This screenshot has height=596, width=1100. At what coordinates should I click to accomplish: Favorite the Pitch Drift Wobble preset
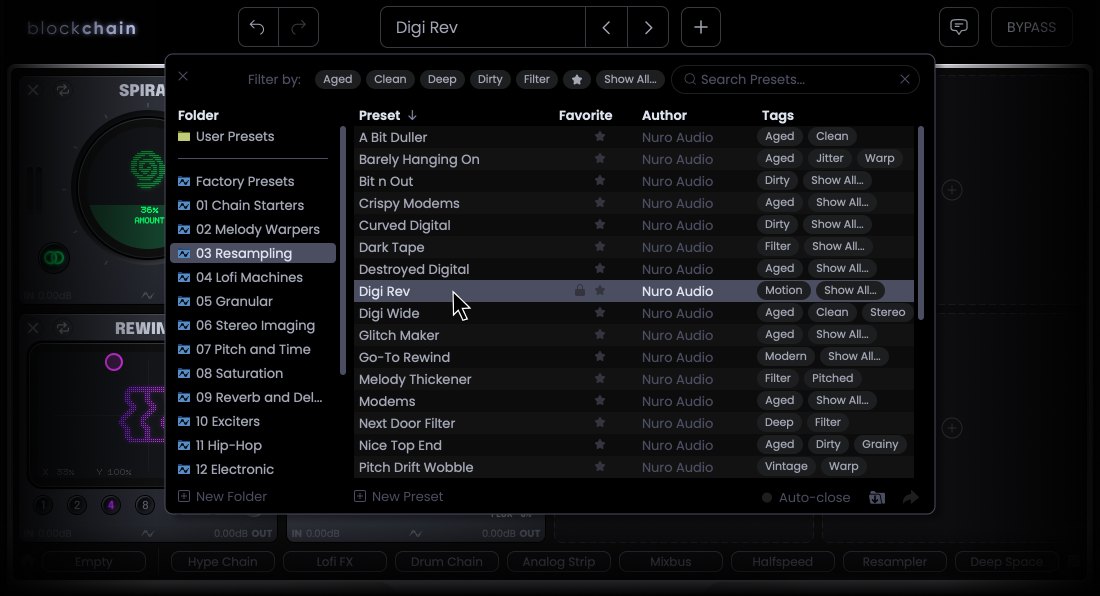(x=600, y=466)
